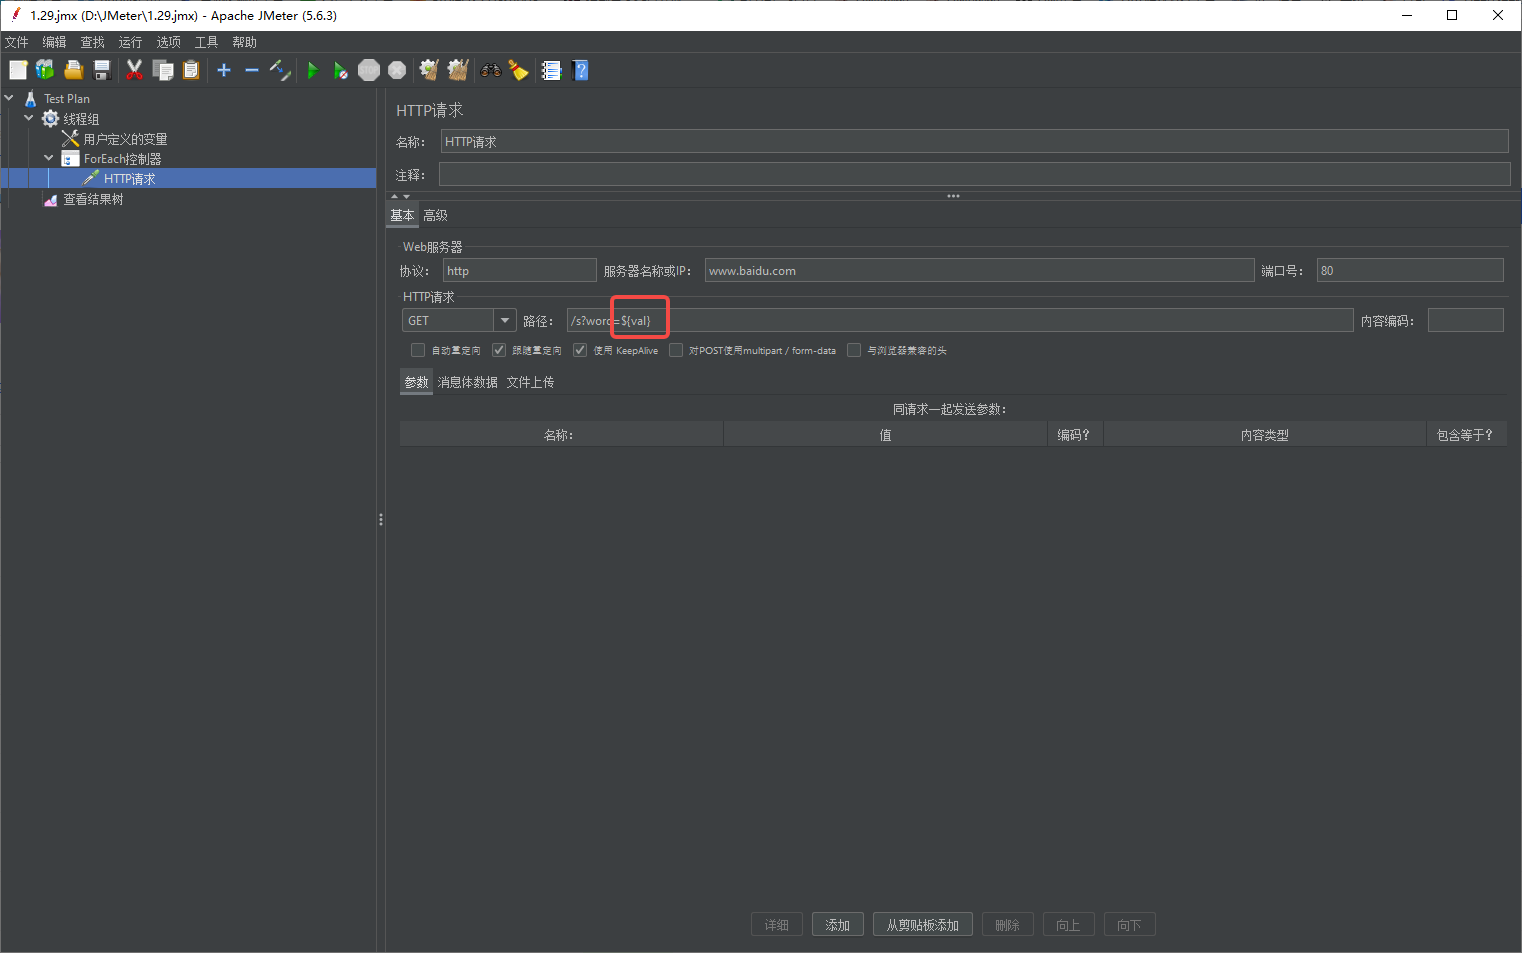Click the 端口号 port field
The image size is (1522, 953).
[1410, 270]
